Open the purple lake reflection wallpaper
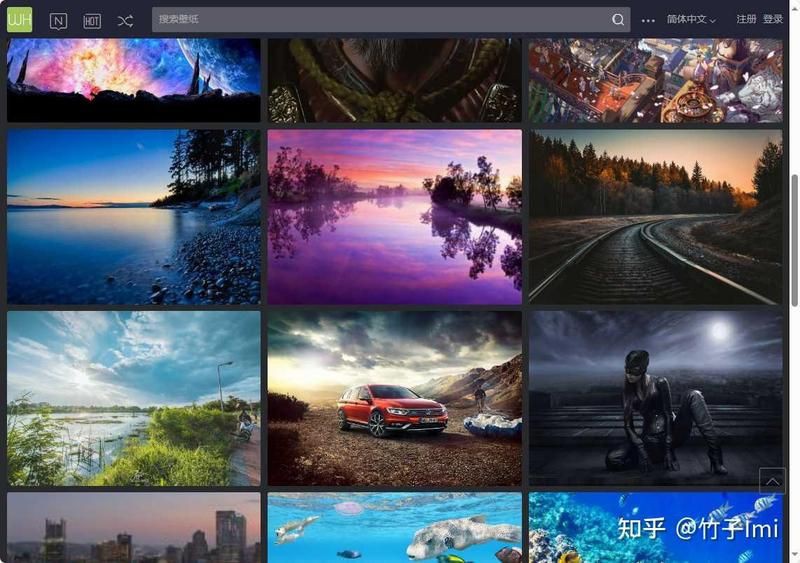 tap(394, 217)
